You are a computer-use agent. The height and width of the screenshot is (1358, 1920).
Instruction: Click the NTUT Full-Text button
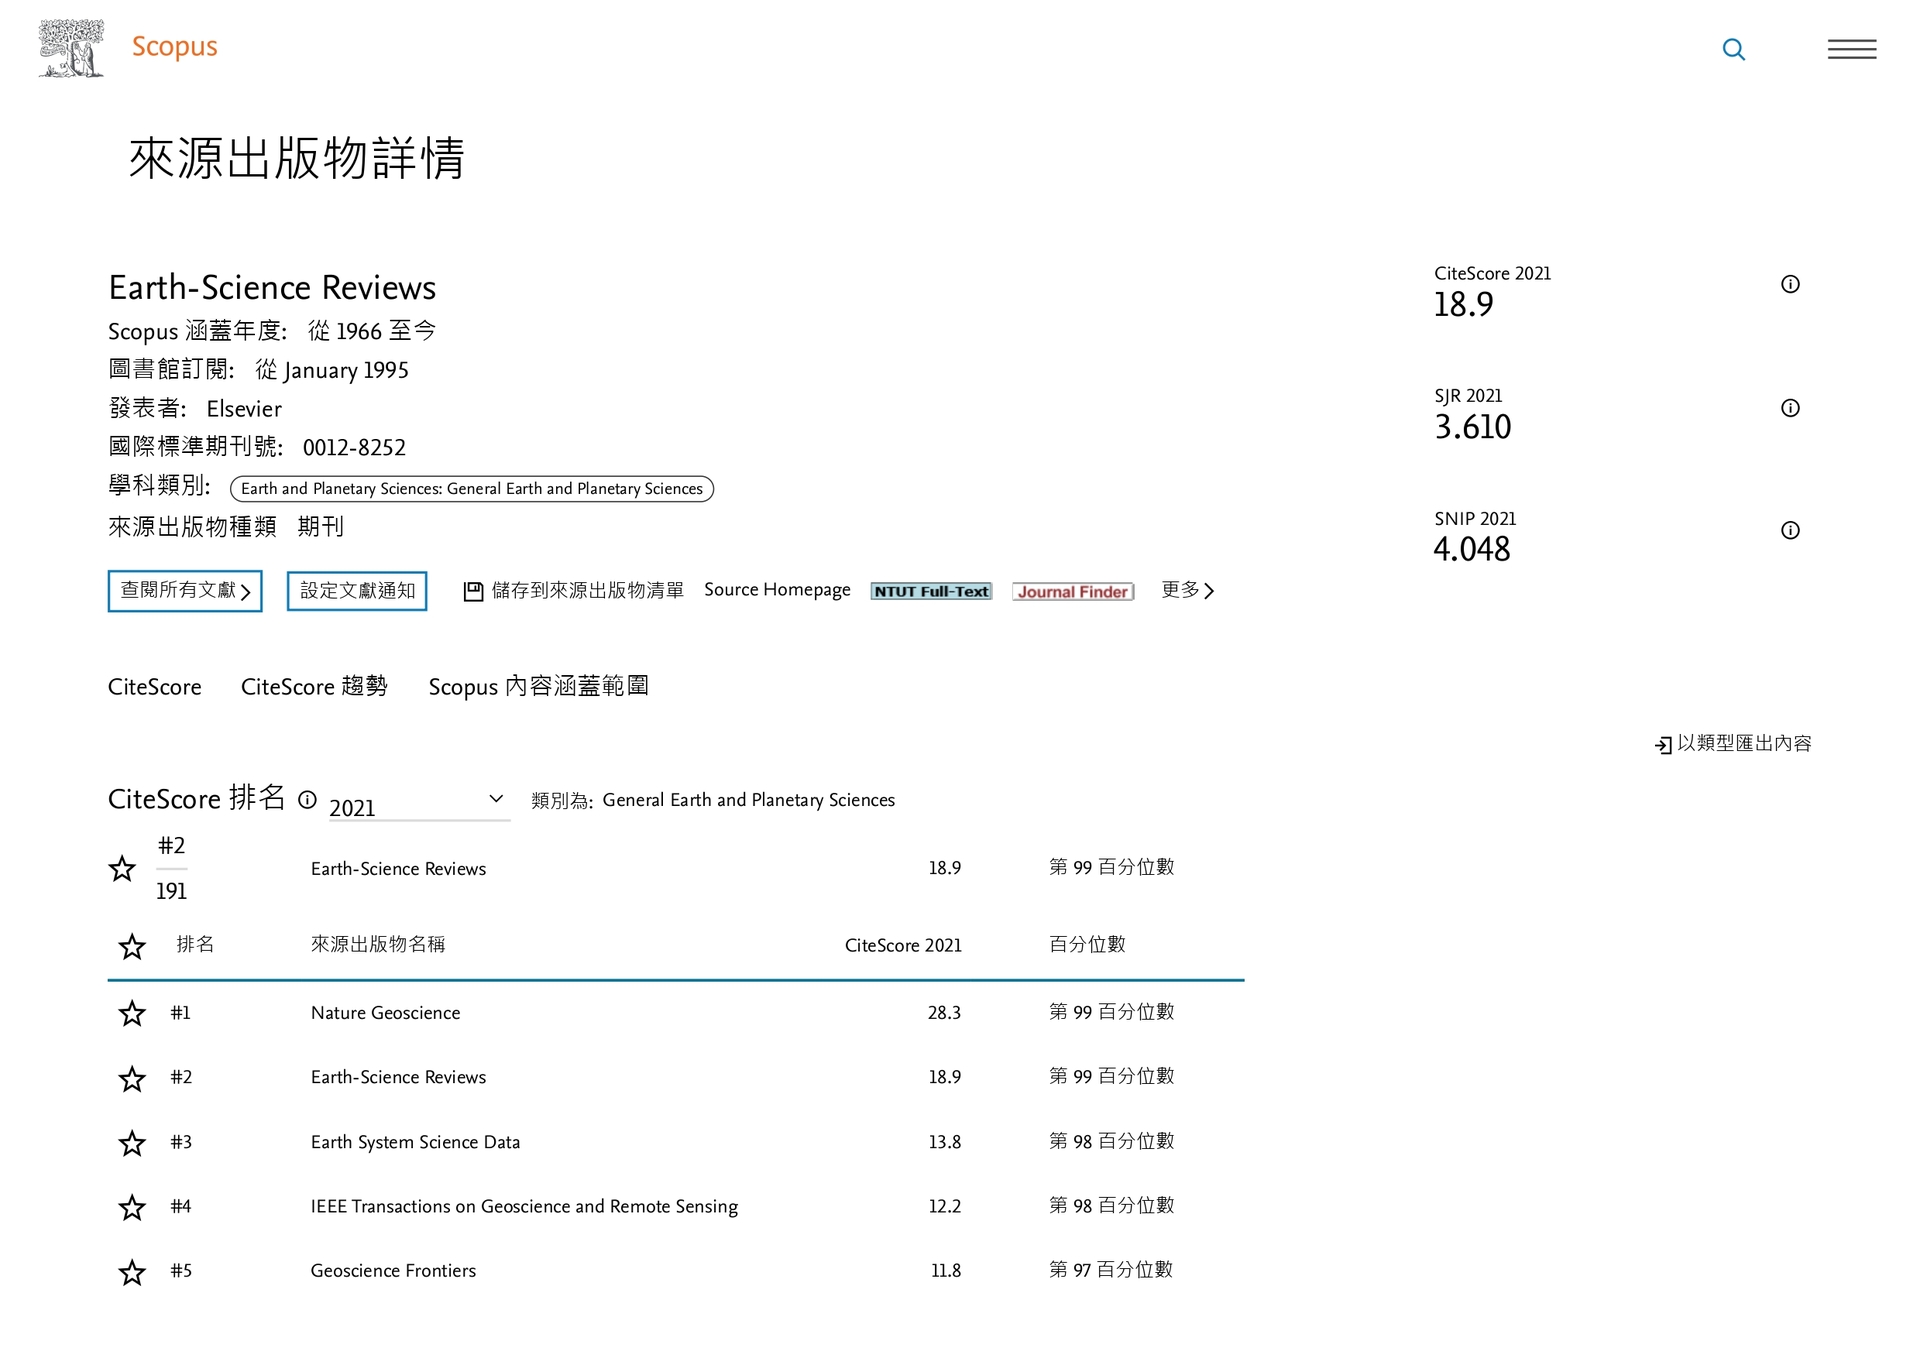point(931,592)
